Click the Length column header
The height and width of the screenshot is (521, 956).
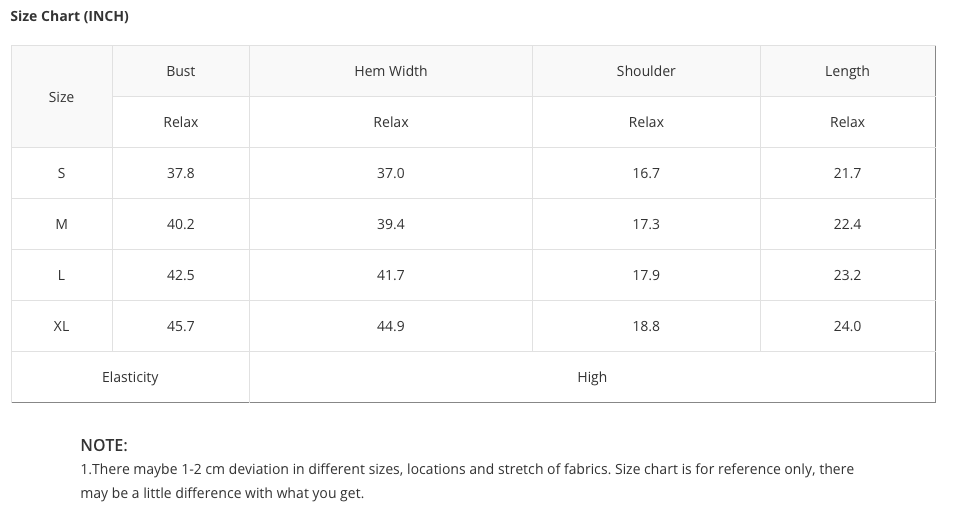(847, 71)
